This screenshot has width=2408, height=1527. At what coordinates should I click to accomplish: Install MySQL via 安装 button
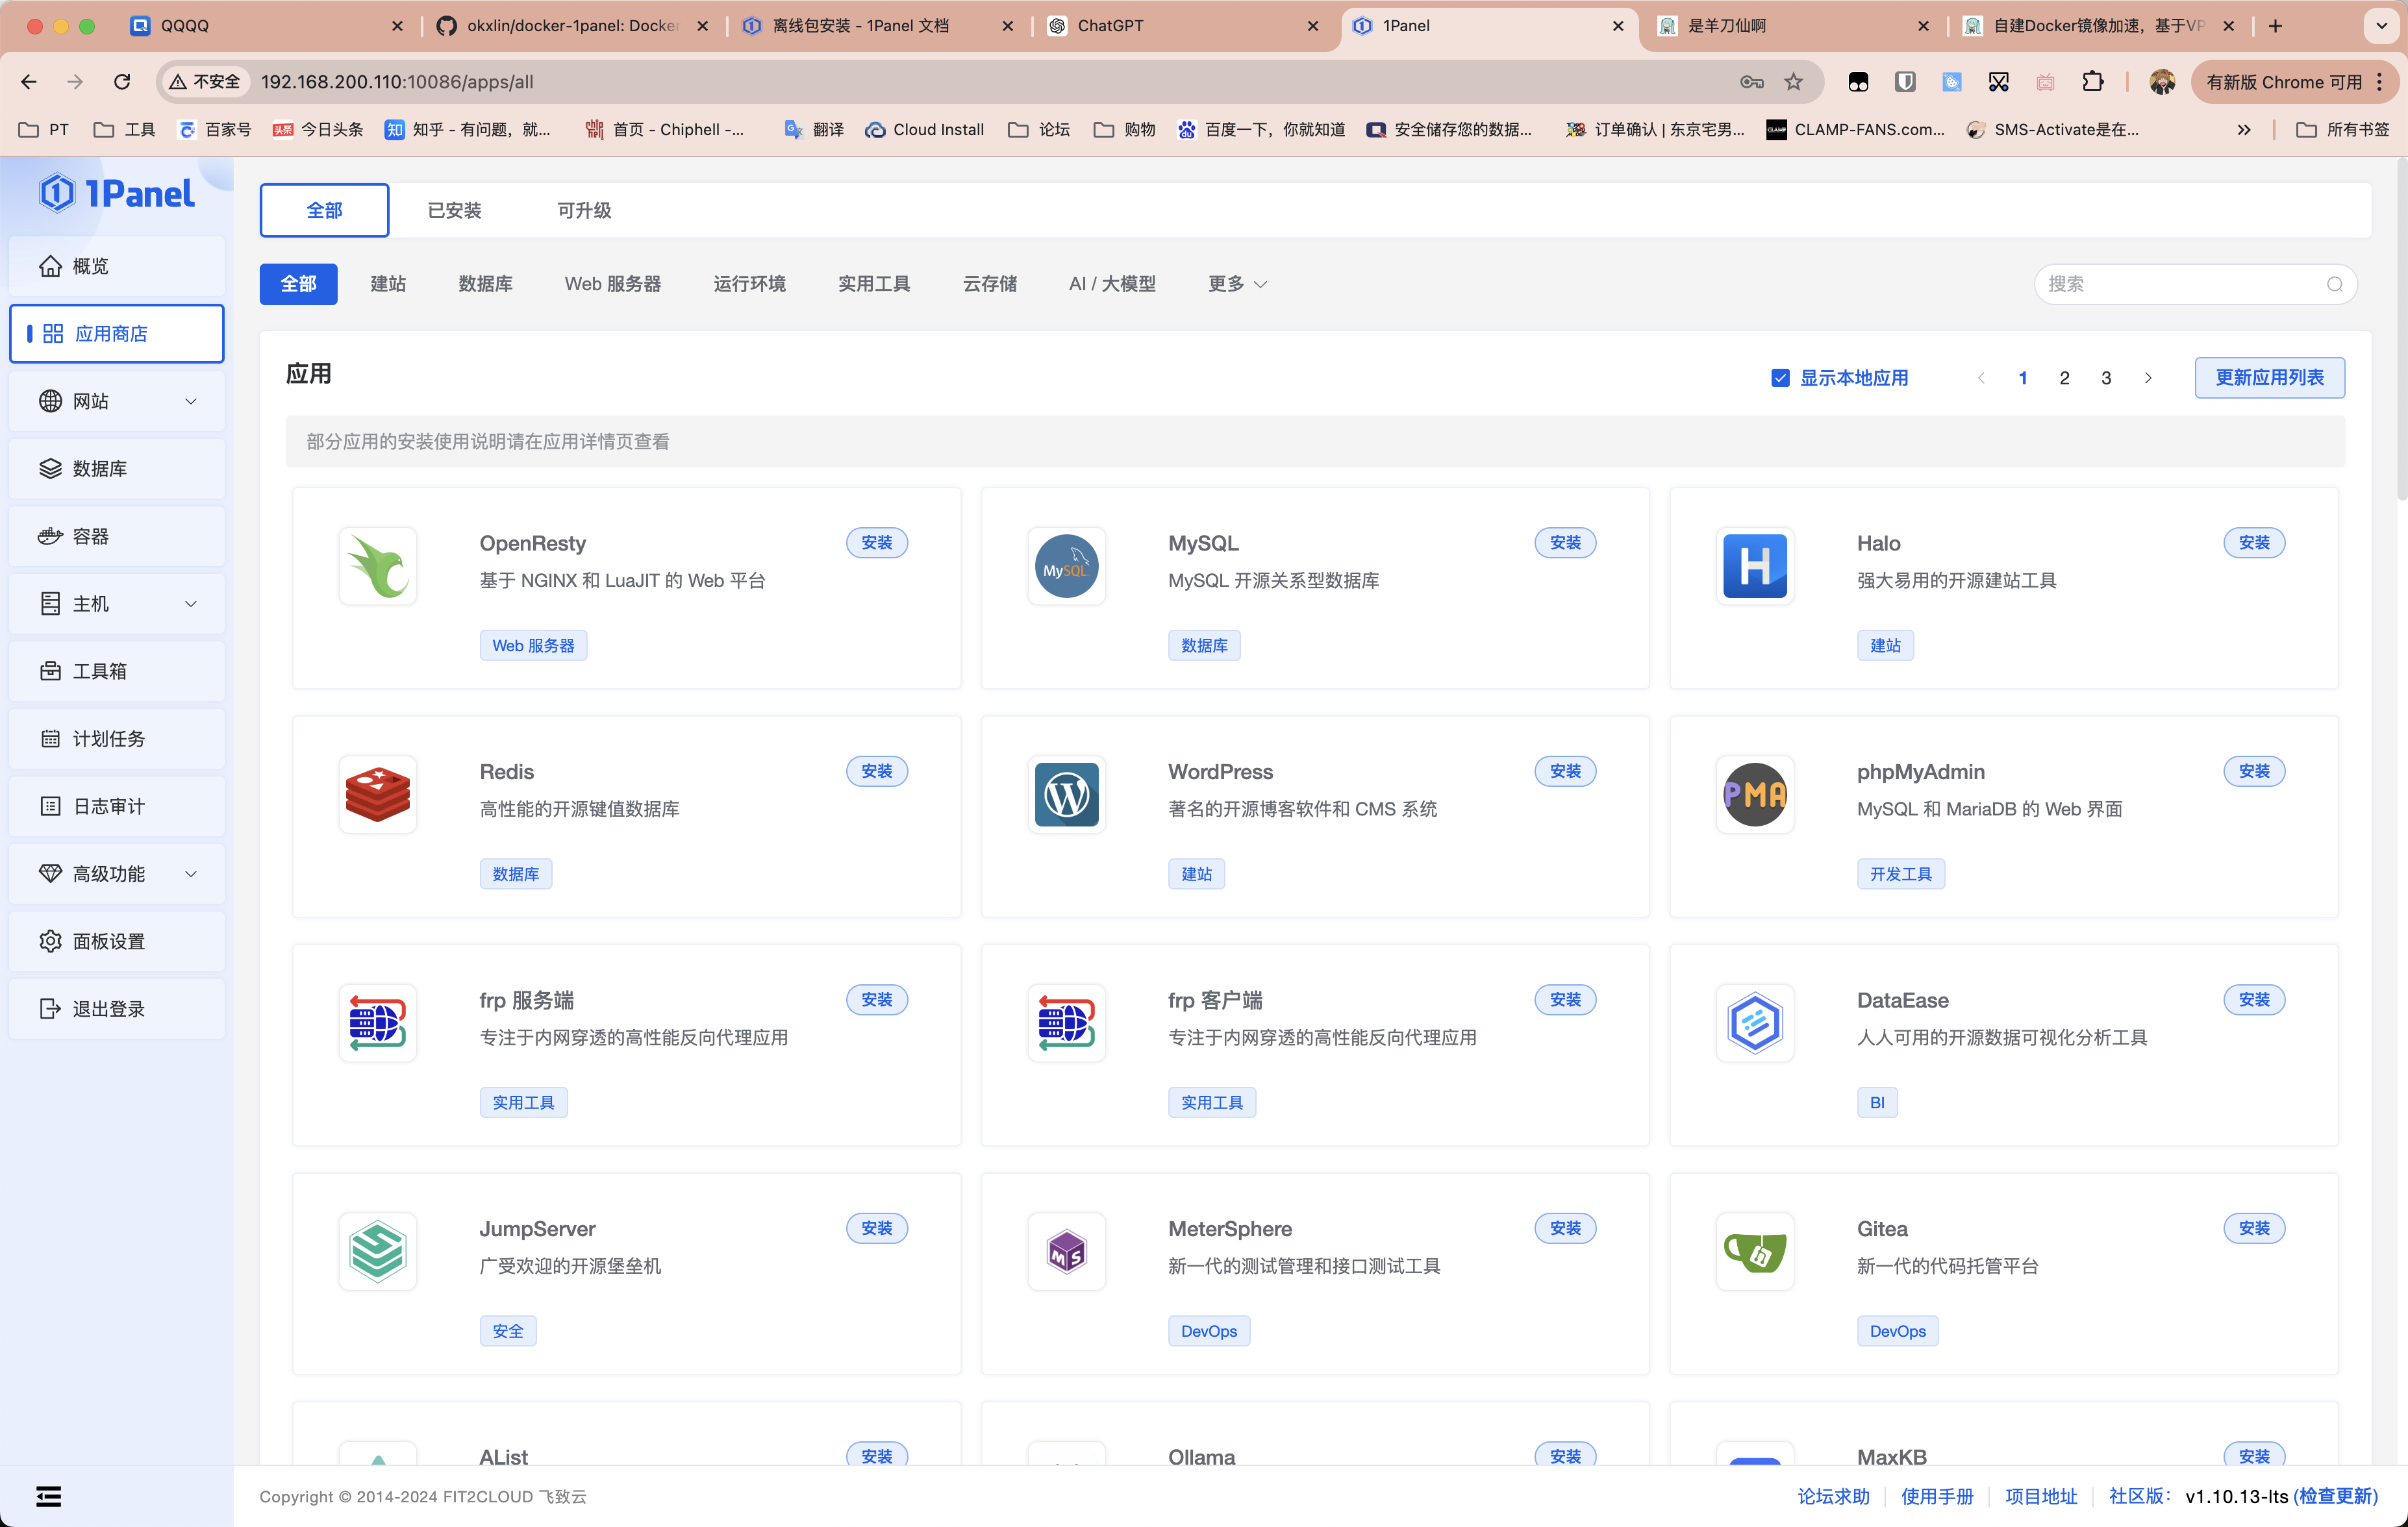tap(1565, 543)
